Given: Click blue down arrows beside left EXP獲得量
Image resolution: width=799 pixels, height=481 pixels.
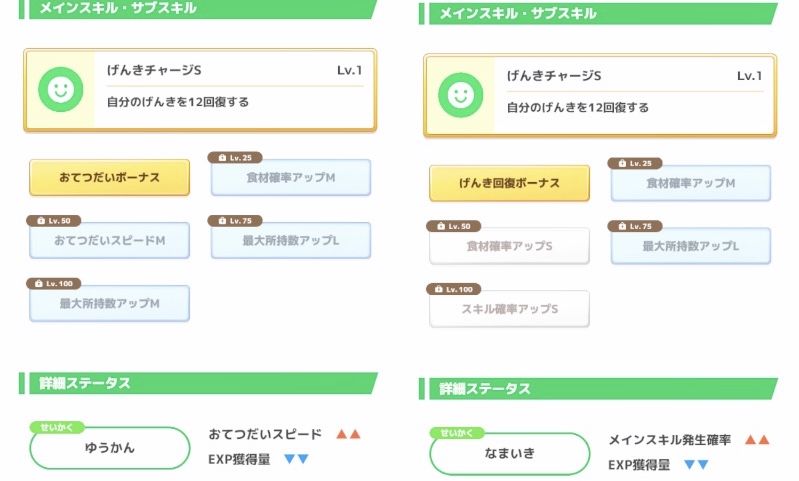Looking at the screenshot, I should coord(296,459).
